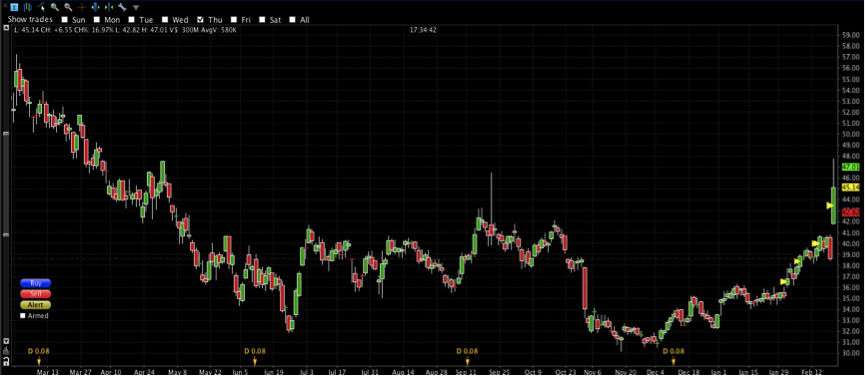Open the toolbar gray dropdown triangle
Image resolution: width=865 pixels, height=376 pixels.
point(136,8)
